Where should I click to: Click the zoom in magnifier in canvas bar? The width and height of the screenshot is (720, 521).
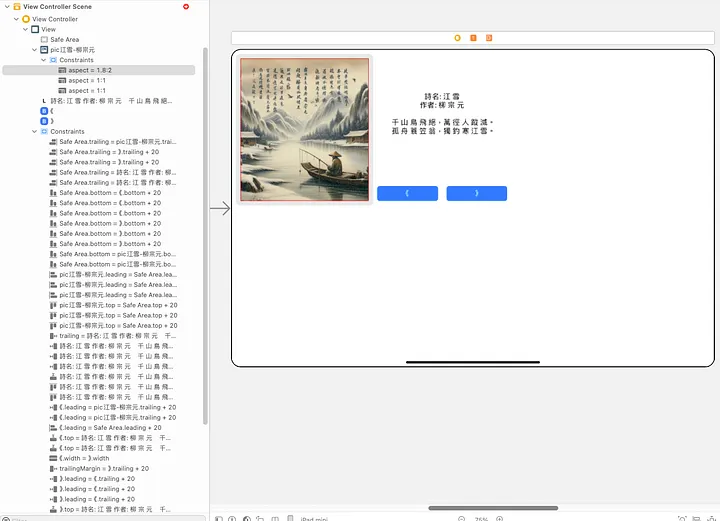(x=500, y=518)
